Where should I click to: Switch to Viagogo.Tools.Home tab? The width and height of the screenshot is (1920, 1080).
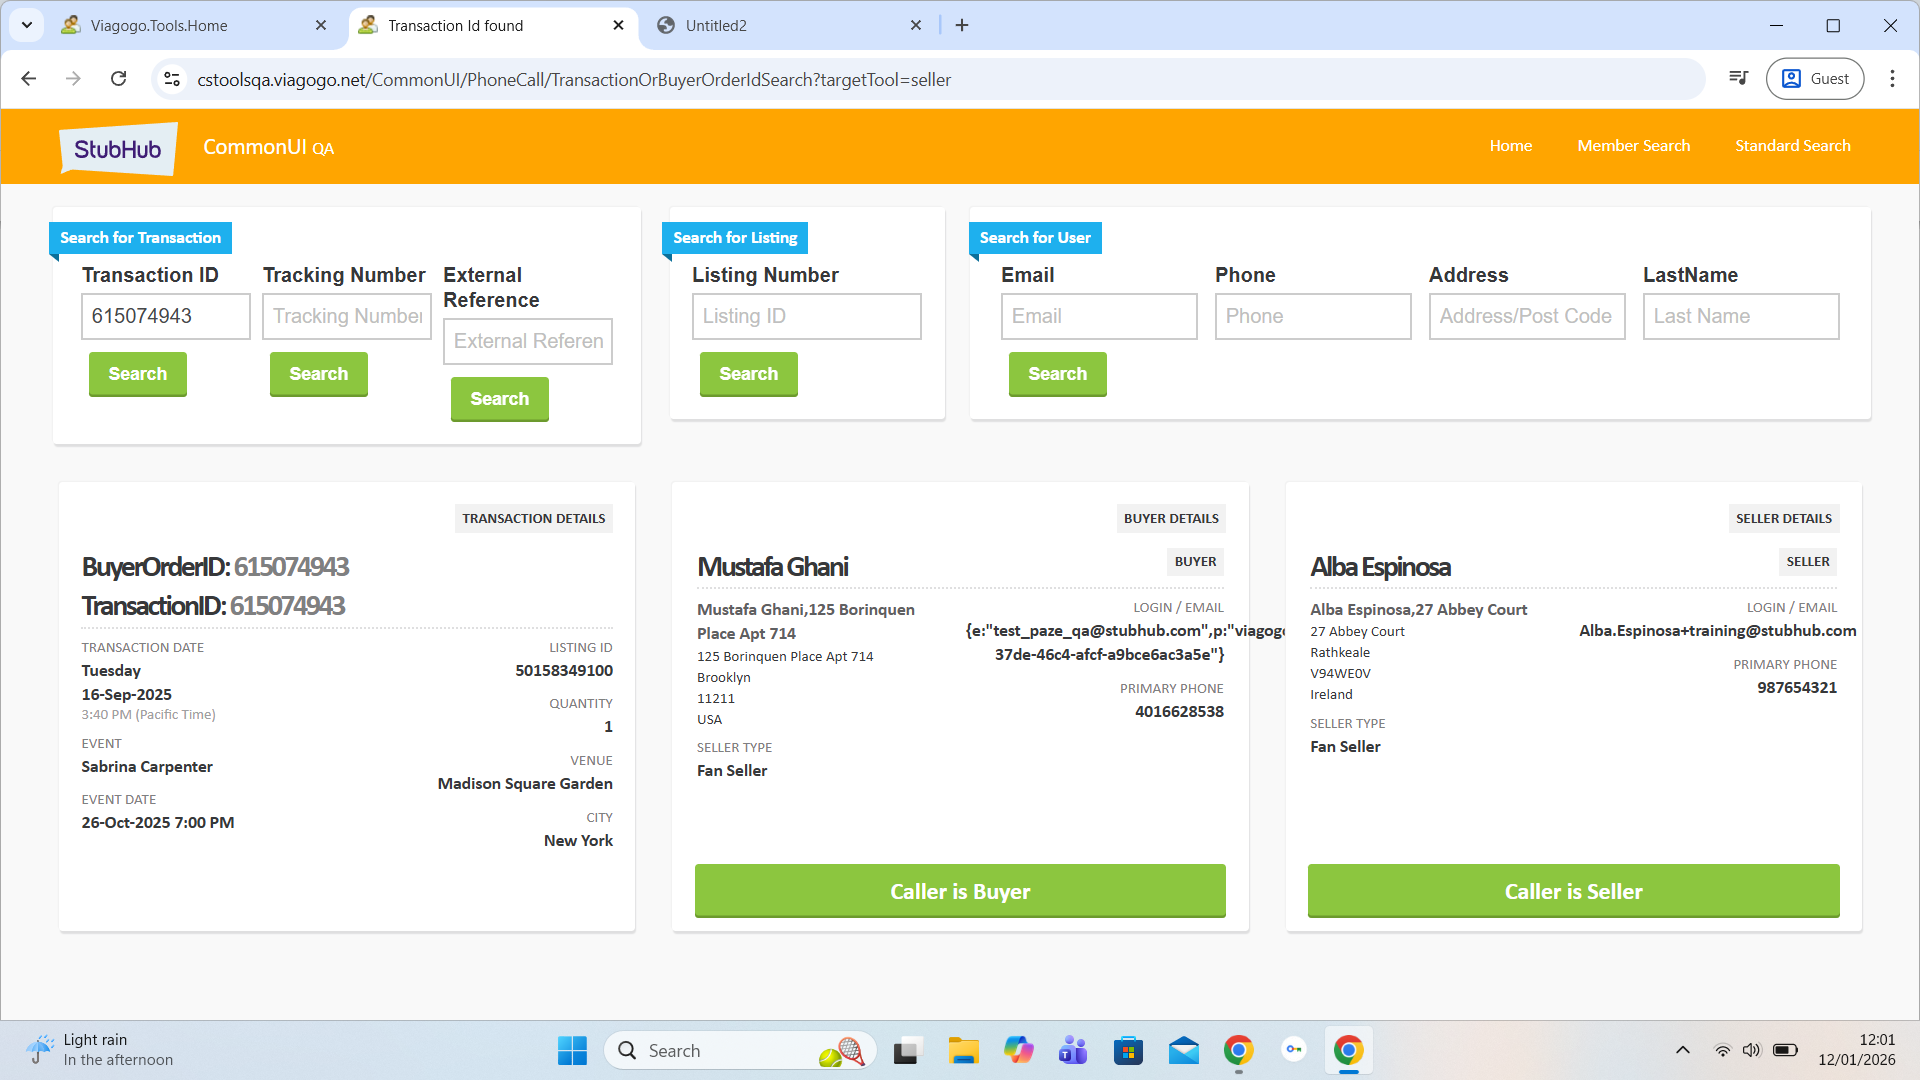(x=160, y=25)
